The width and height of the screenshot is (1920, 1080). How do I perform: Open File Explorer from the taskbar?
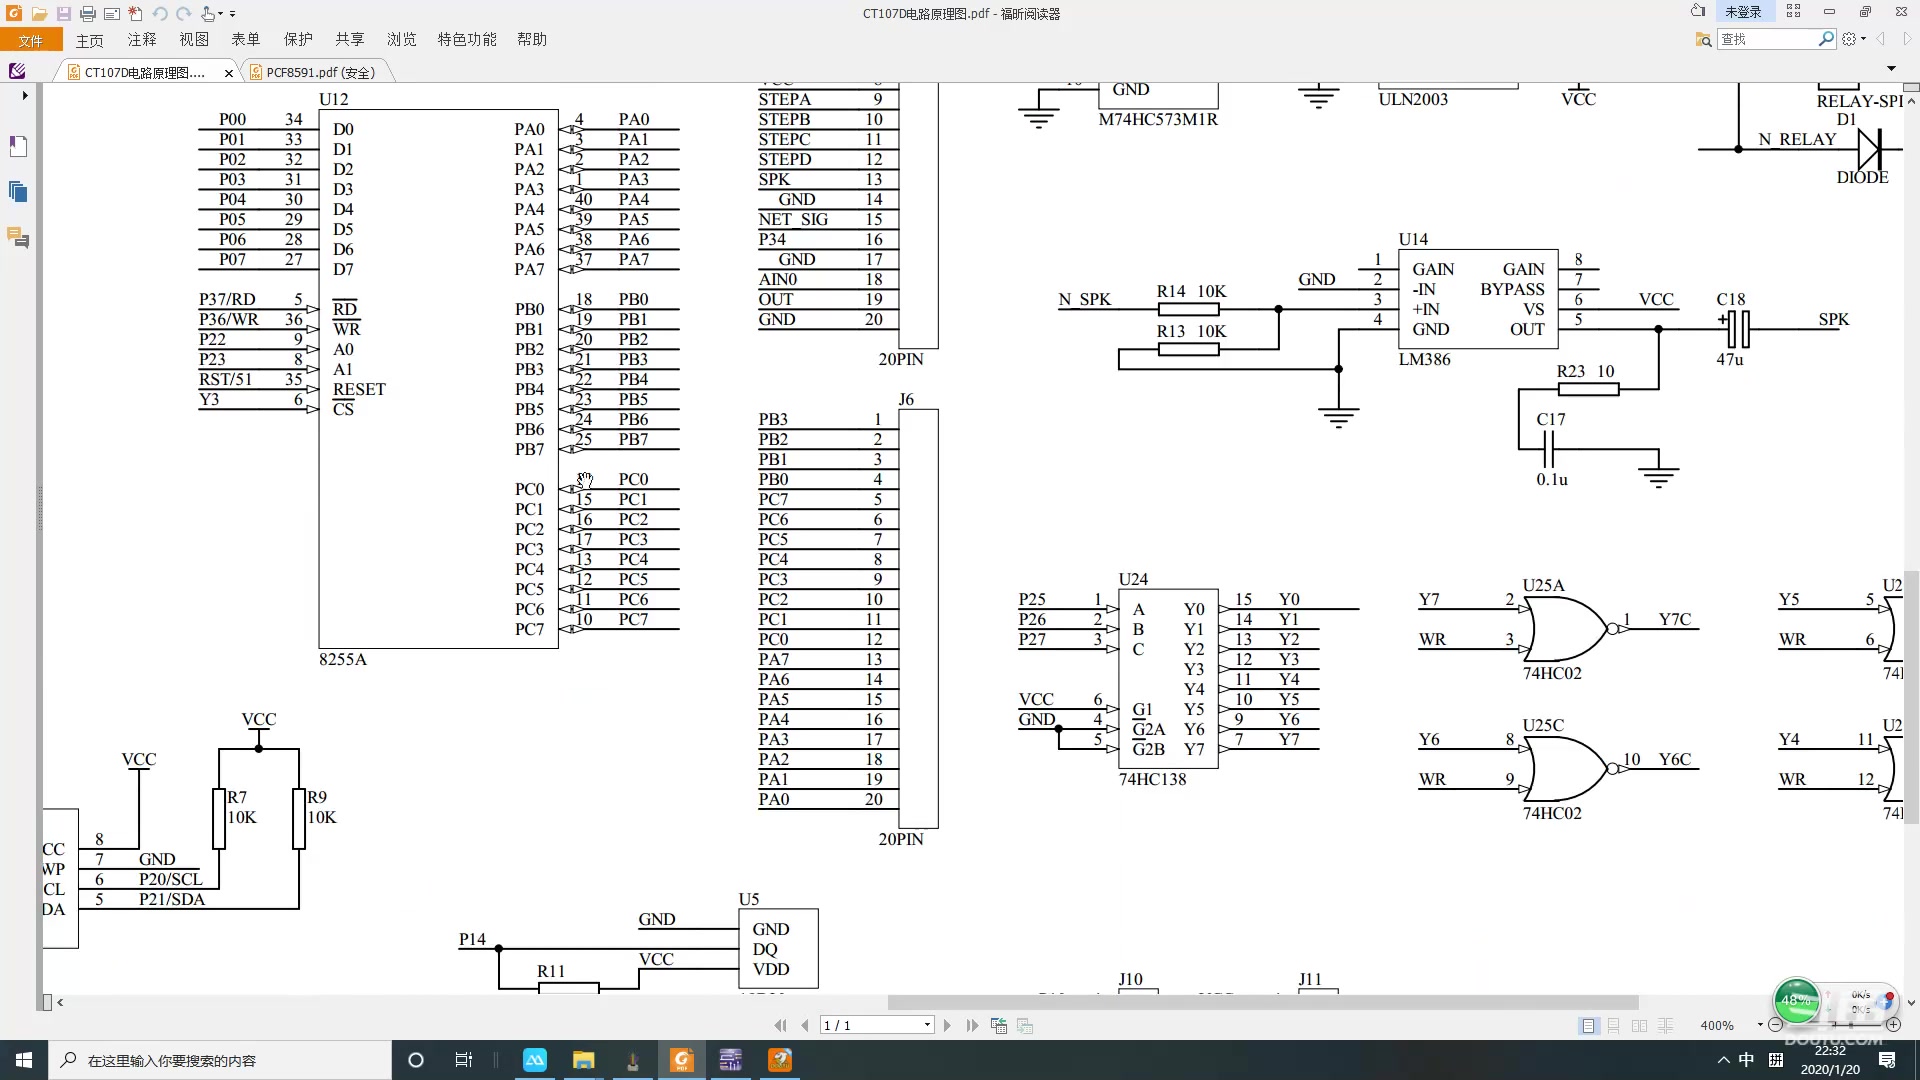583,1060
